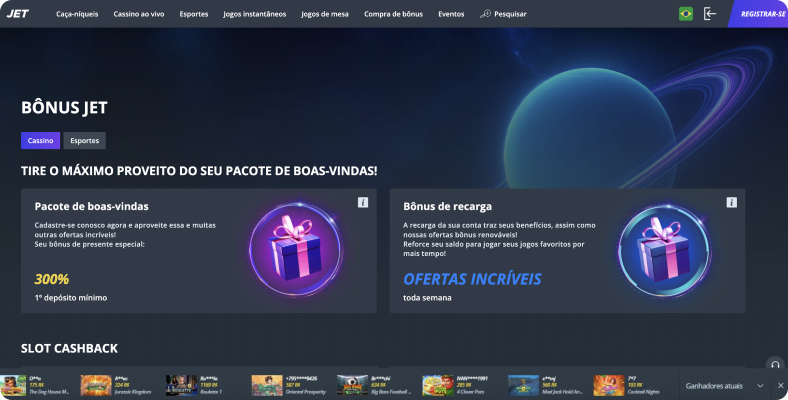The width and height of the screenshot is (788, 400).
Task: Click the Pesquisar search icon
Action: coord(485,14)
